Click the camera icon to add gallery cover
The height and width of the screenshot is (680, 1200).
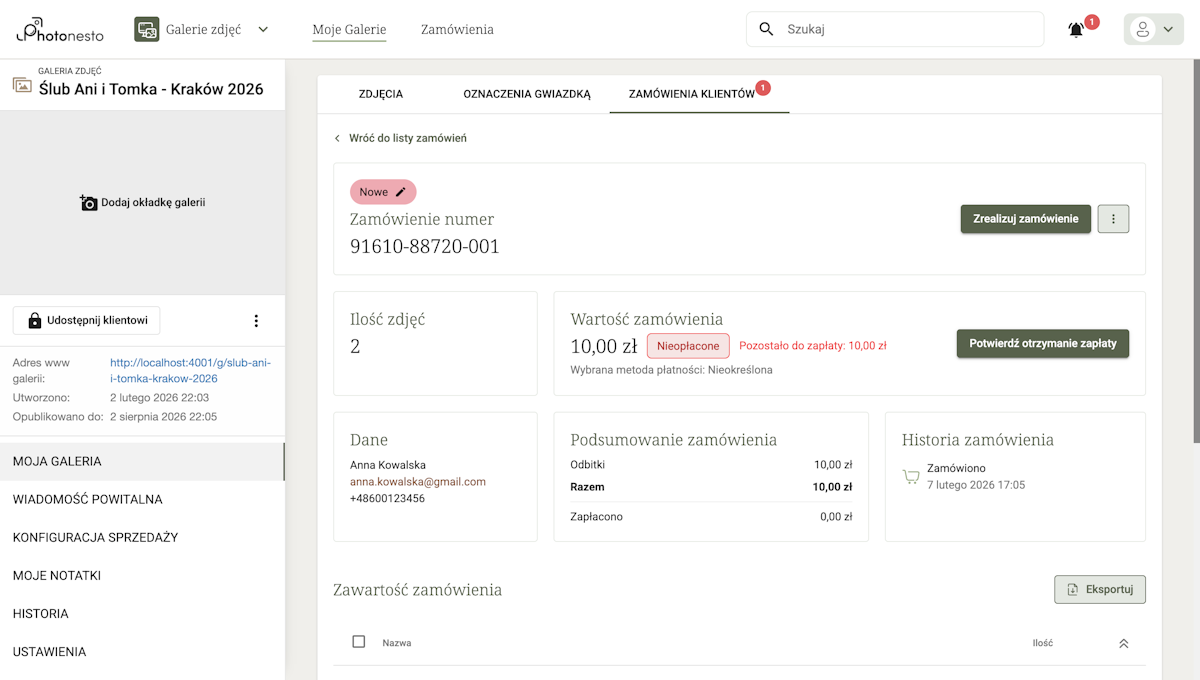pyautogui.click(x=88, y=201)
